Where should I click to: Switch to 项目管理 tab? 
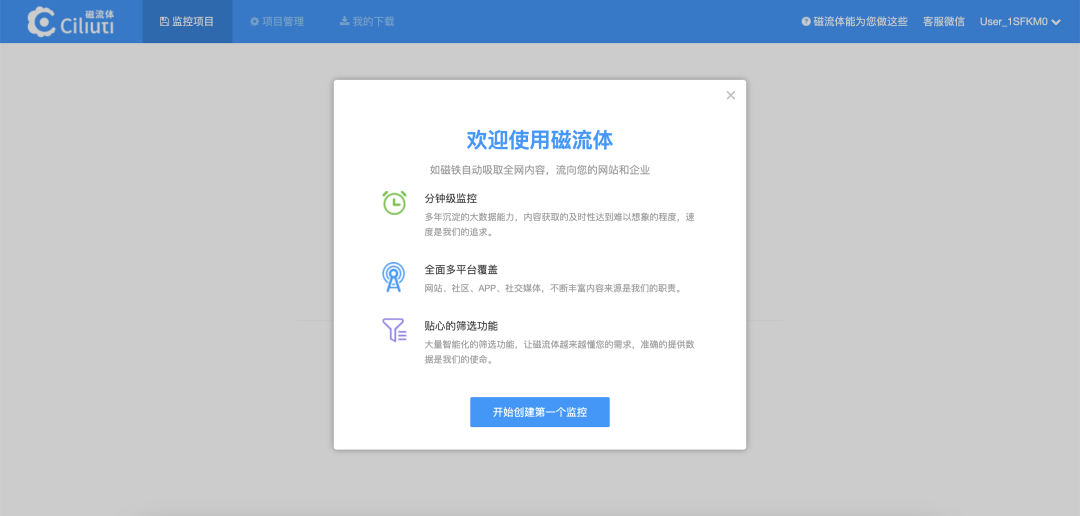[x=277, y=21]
